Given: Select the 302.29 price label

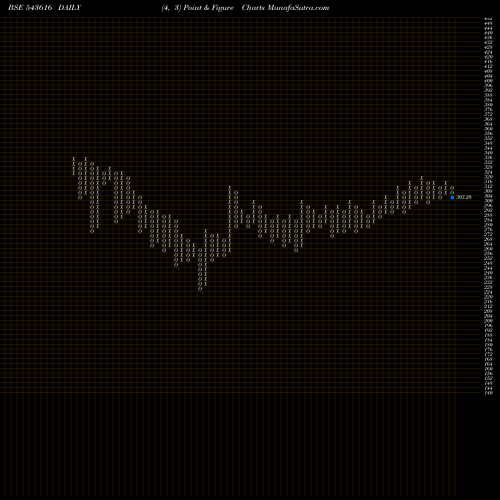Looking at the screenshot, I should (464, 197).
